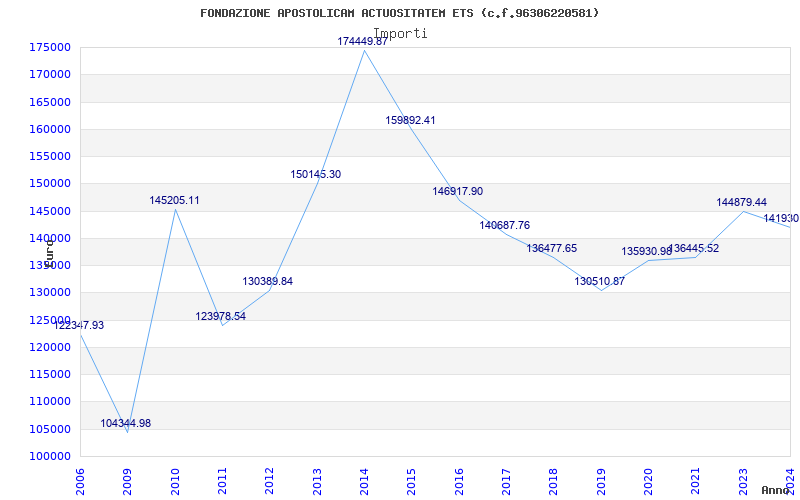The height and width of the screenshot is (500, 800).
Task: Select the data label 104344.98
Action: pyautogui.click(x=126, y=423)
